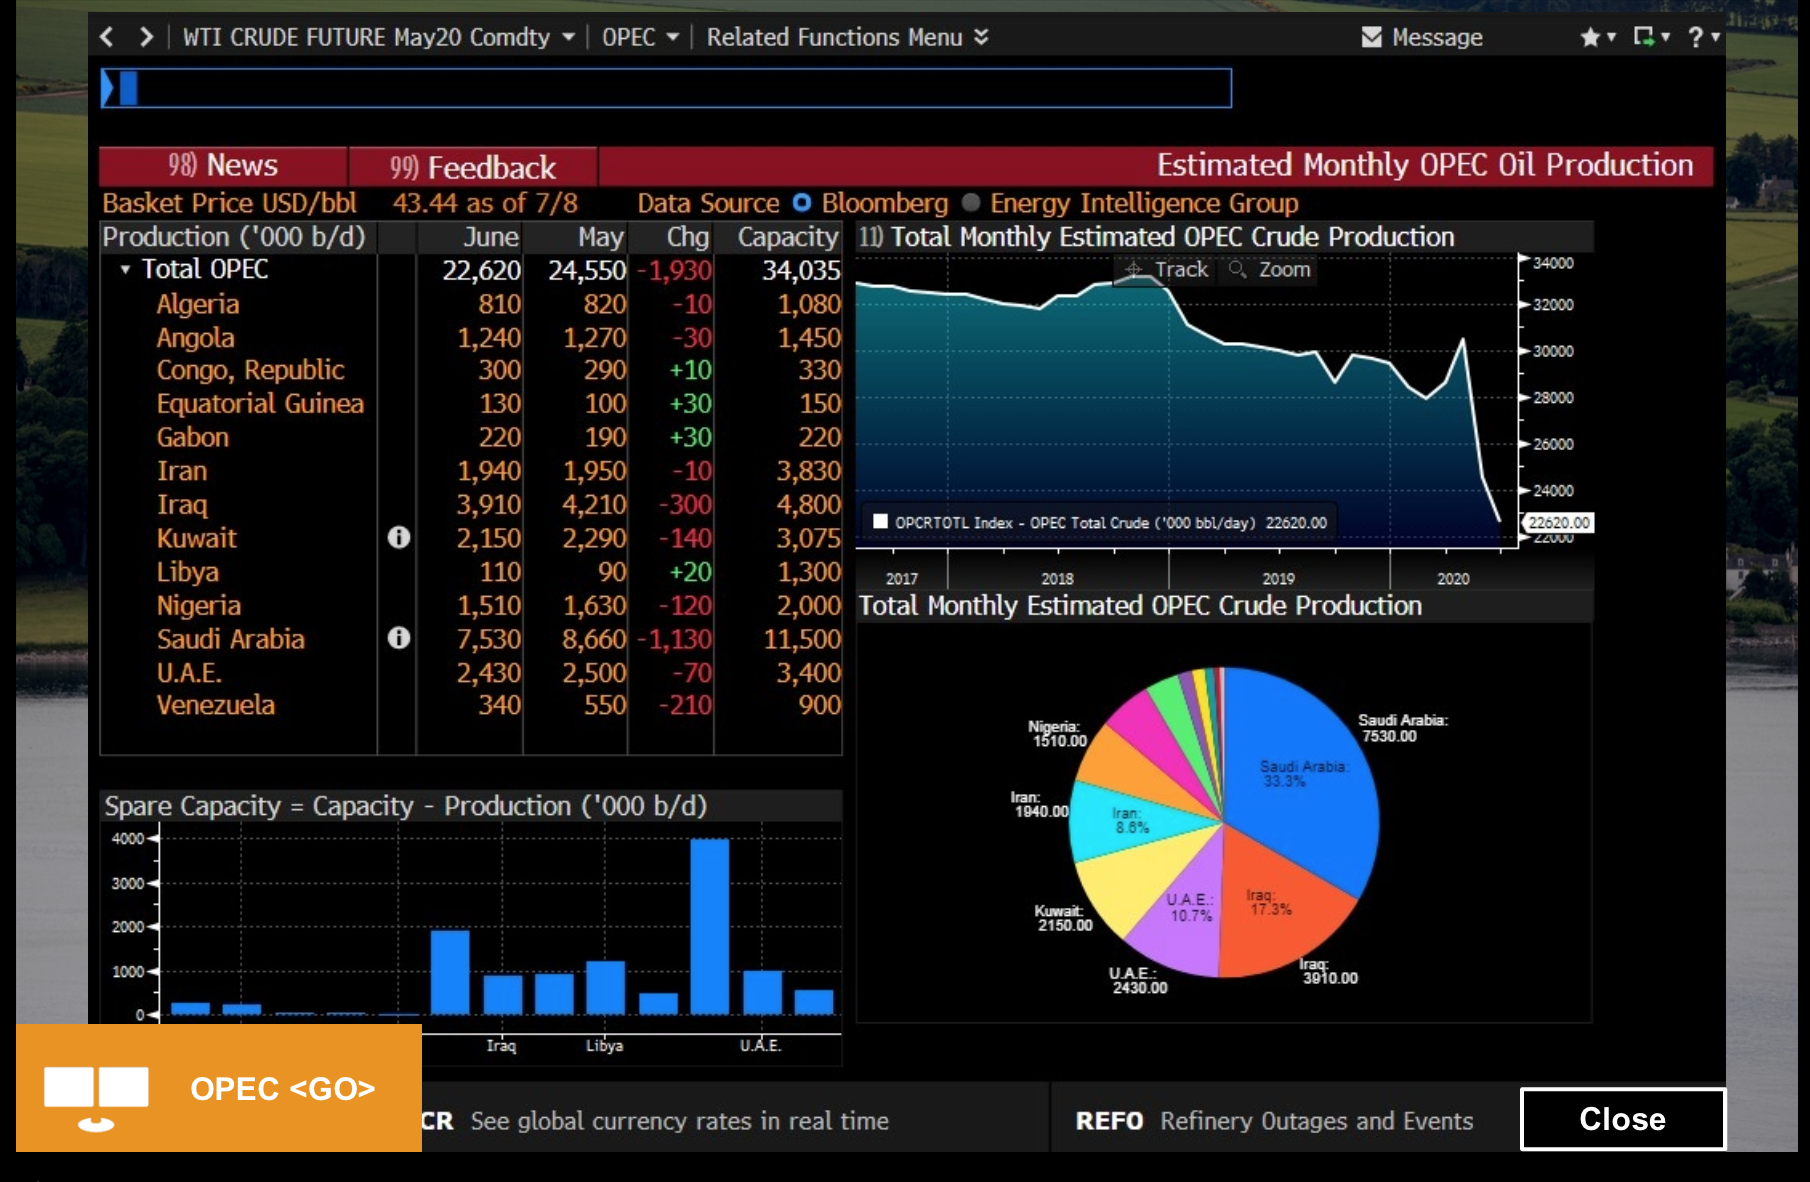Click the export/send screen icon
This screenshot has height=1182, width=1810.
click(x=1644, y=37)
